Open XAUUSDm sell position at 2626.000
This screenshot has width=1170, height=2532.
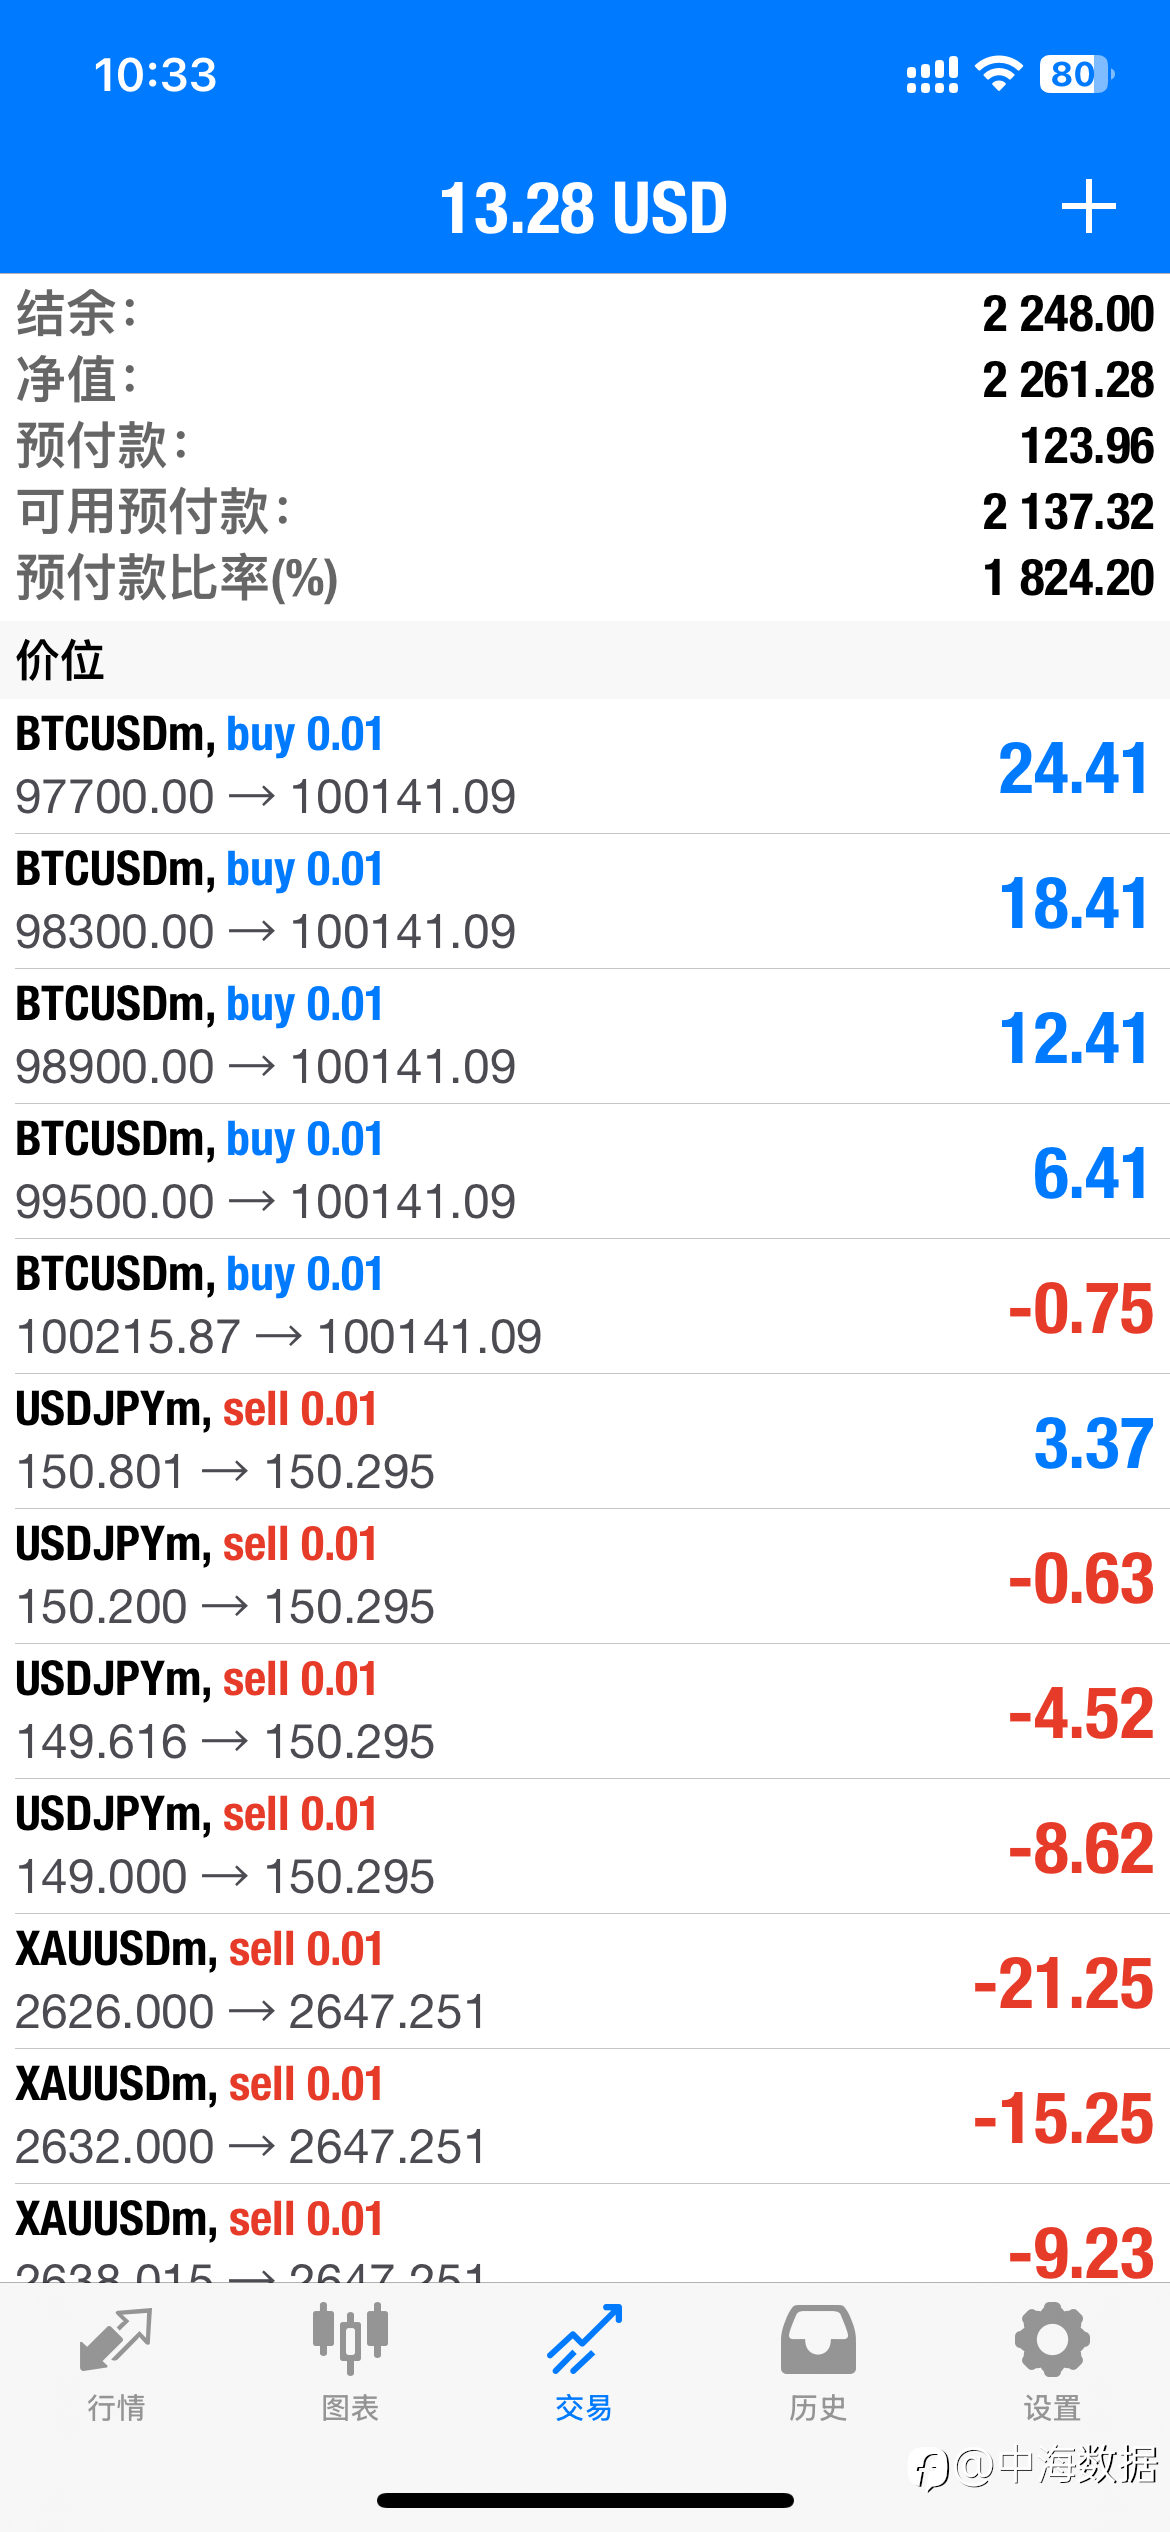[585, 1981]
